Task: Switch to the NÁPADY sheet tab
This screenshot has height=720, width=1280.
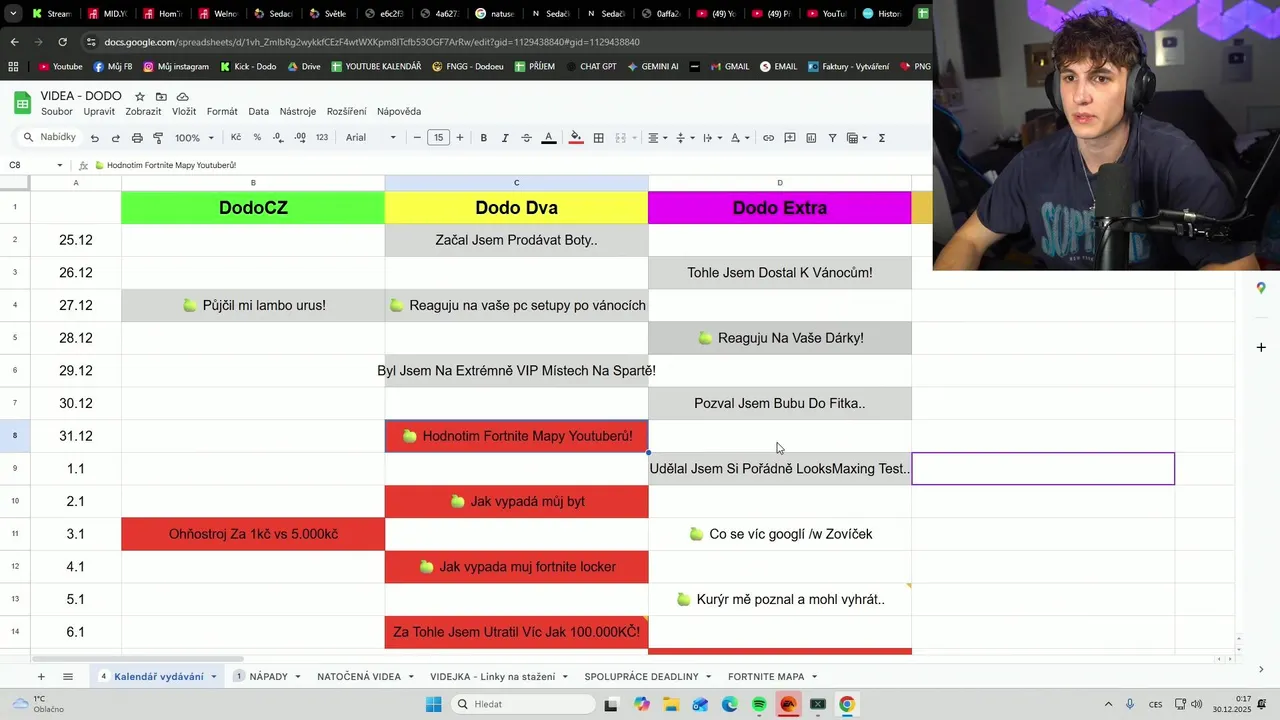Action: click(x=268, y=677)
